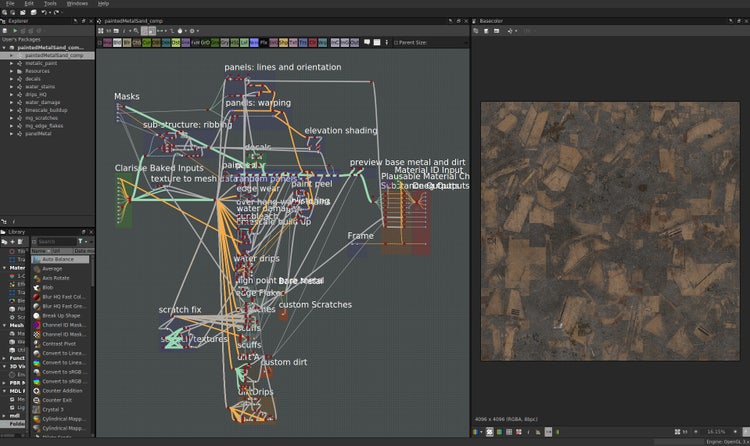The height and width of the screenshot is (446, 750).
Task: Expand the water_stains graph entry
Action: [x=12, y=86]
